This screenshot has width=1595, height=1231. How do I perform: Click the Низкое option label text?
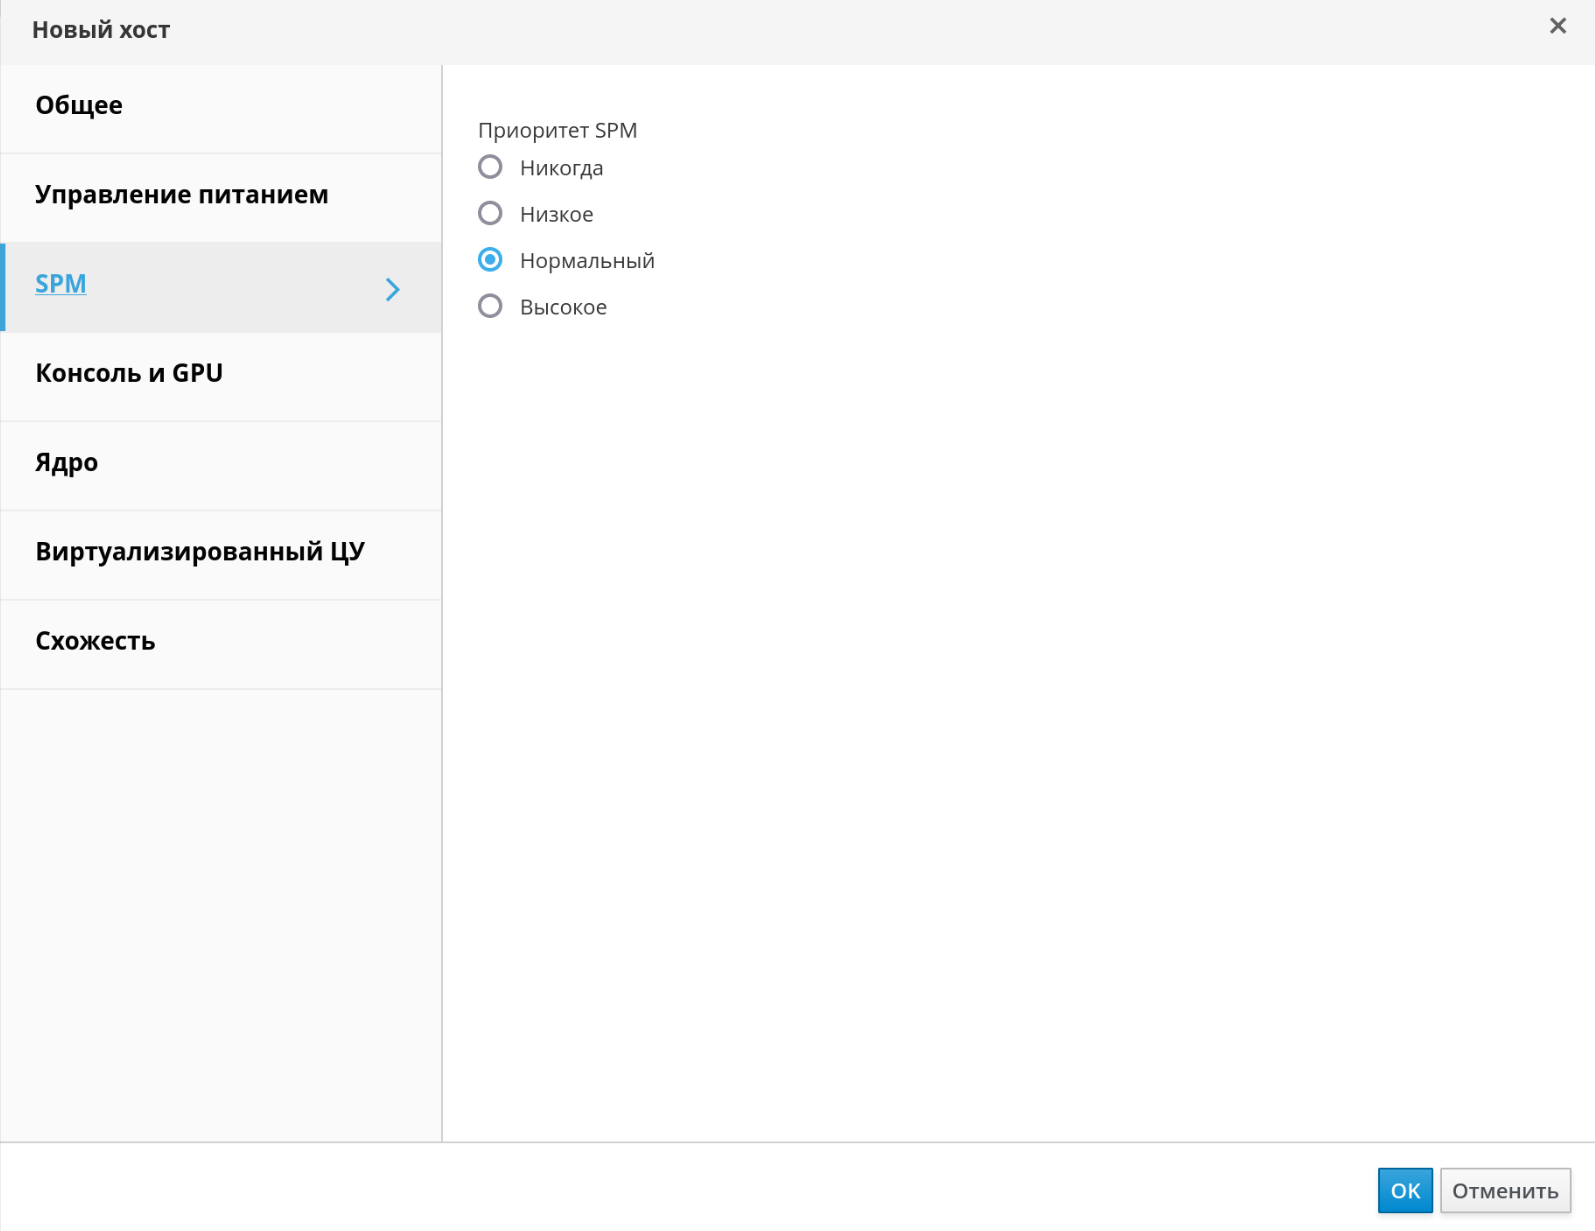[556, 214]
